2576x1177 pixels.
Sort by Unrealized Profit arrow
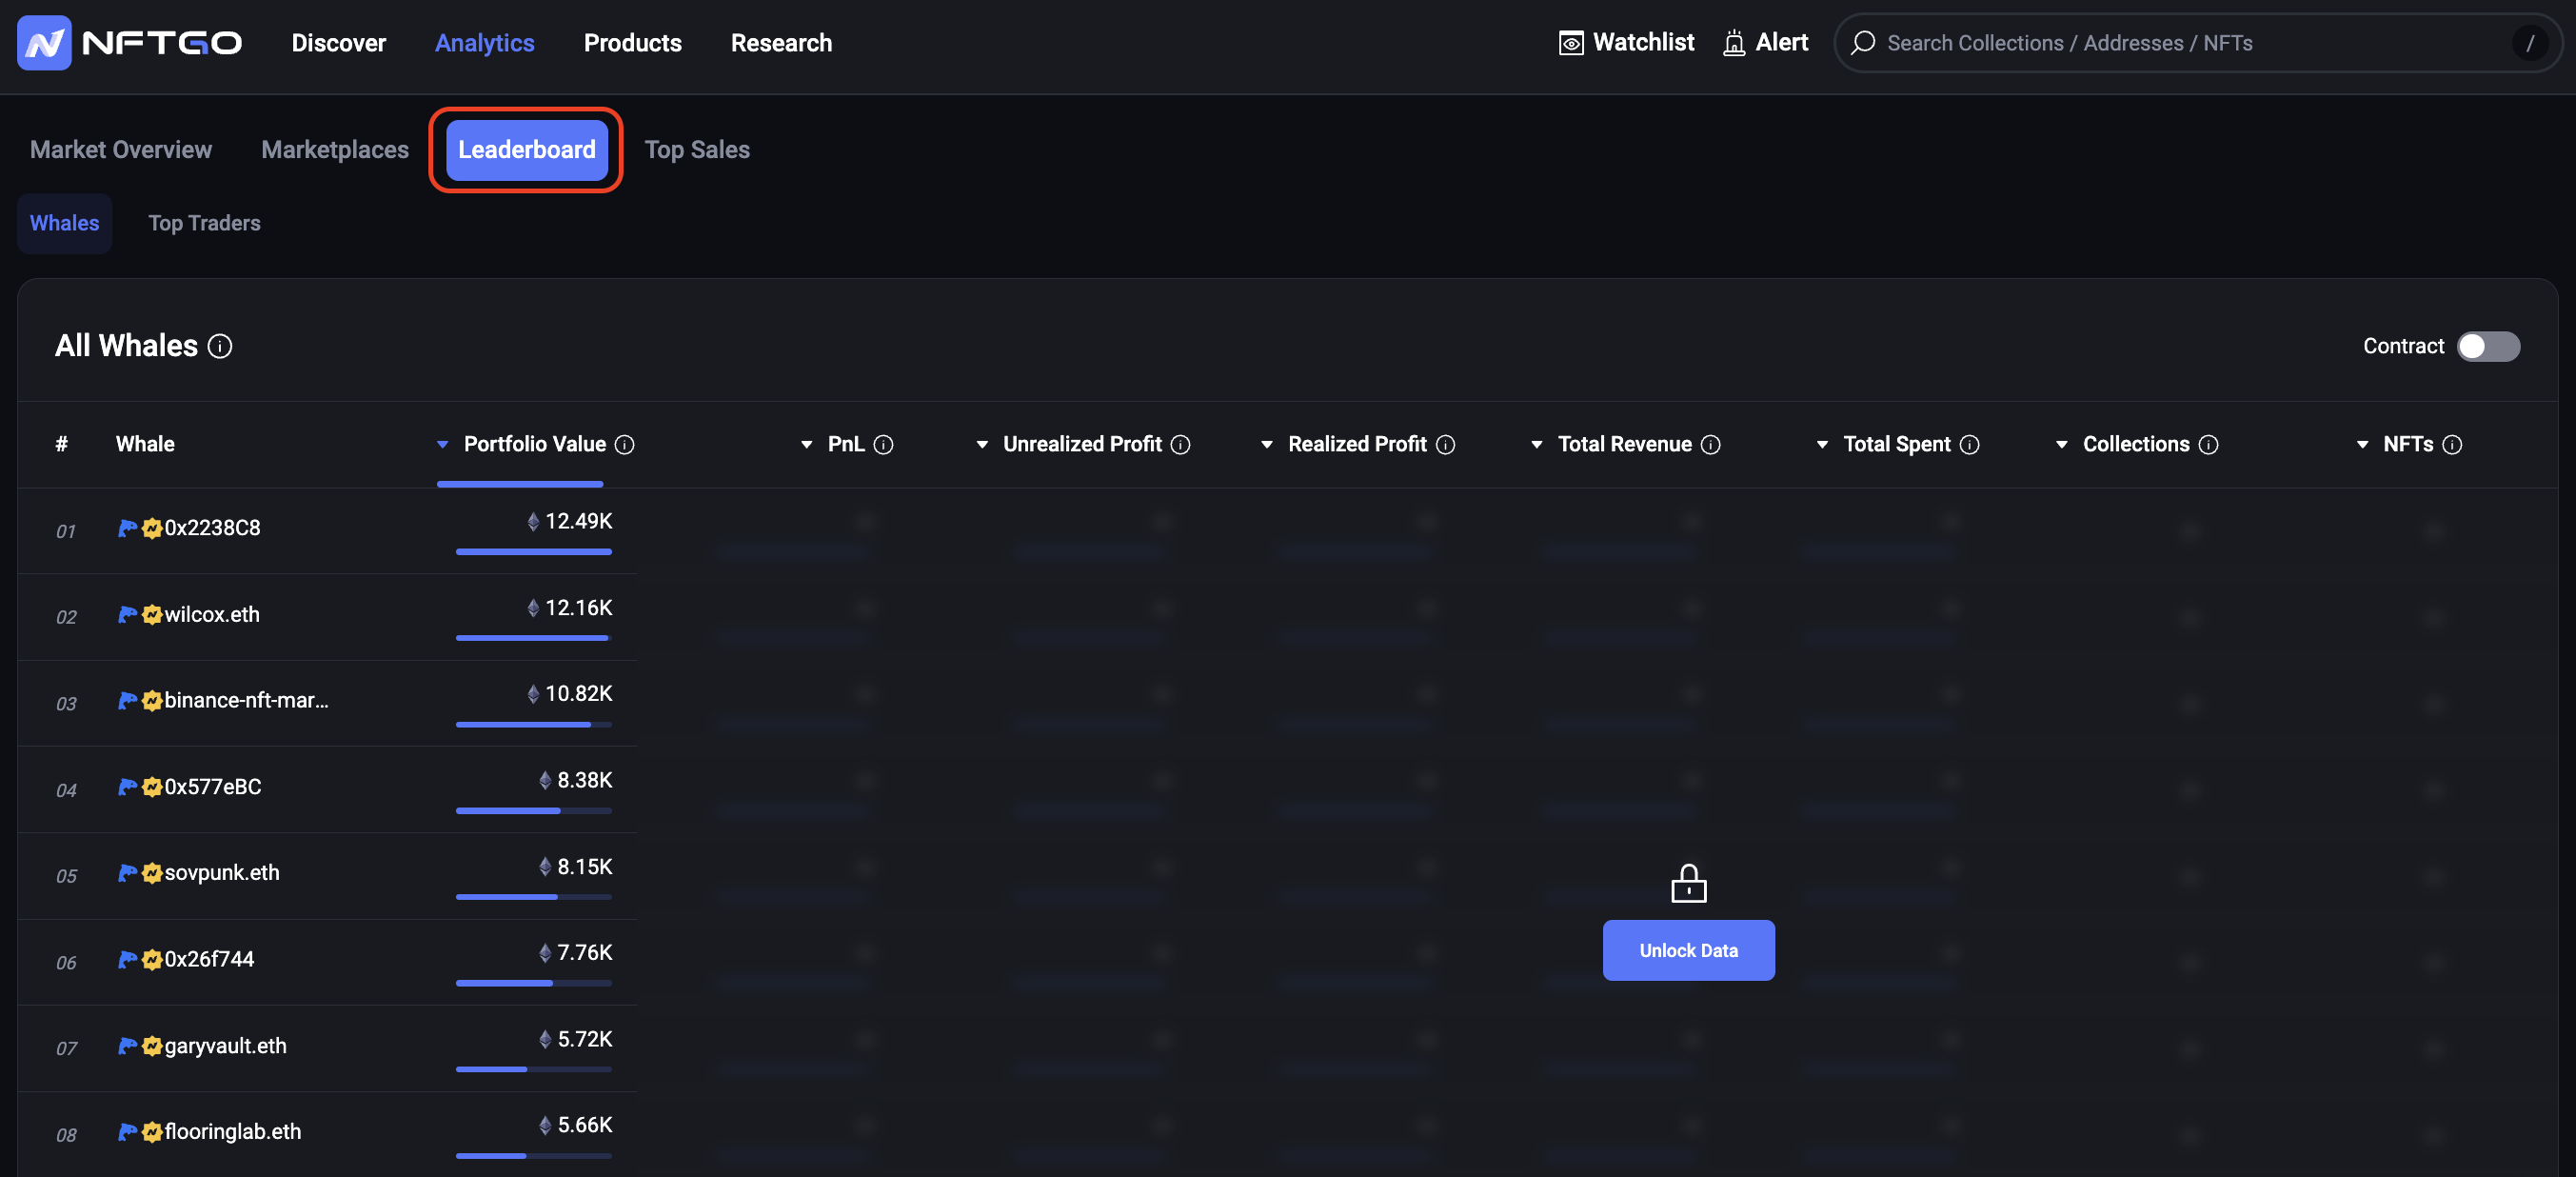point(982,445)
